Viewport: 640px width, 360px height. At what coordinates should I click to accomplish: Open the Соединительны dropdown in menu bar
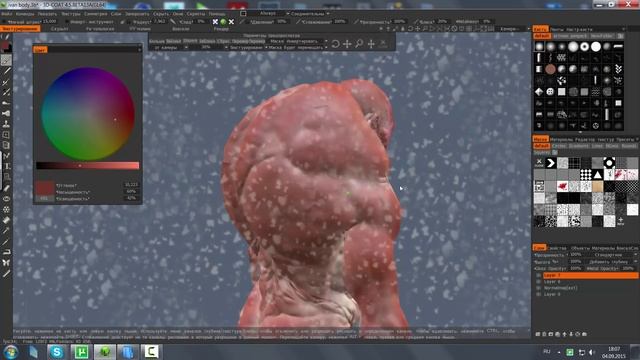(x=311, y=14)
